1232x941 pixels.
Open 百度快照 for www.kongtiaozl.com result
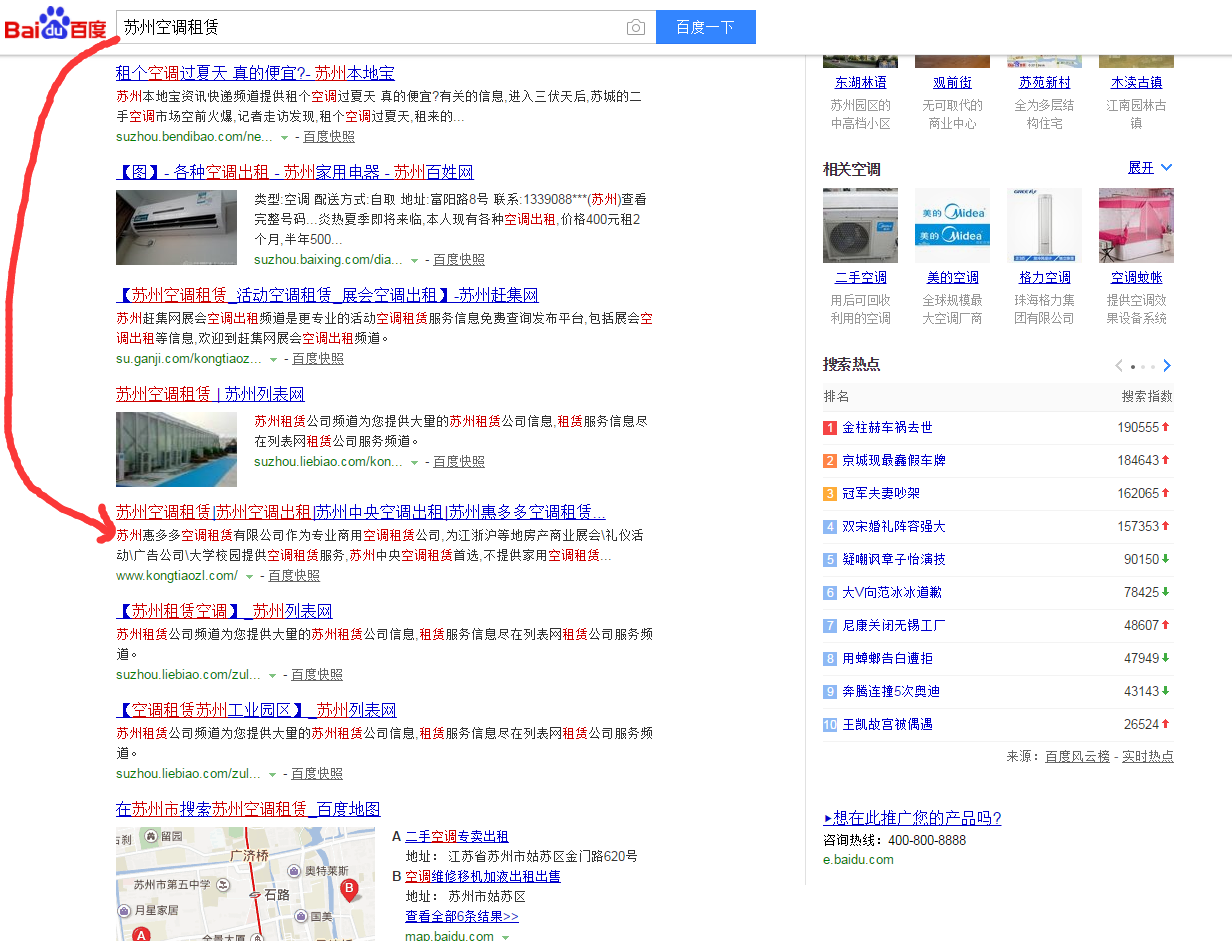click(x=294, y=576)
